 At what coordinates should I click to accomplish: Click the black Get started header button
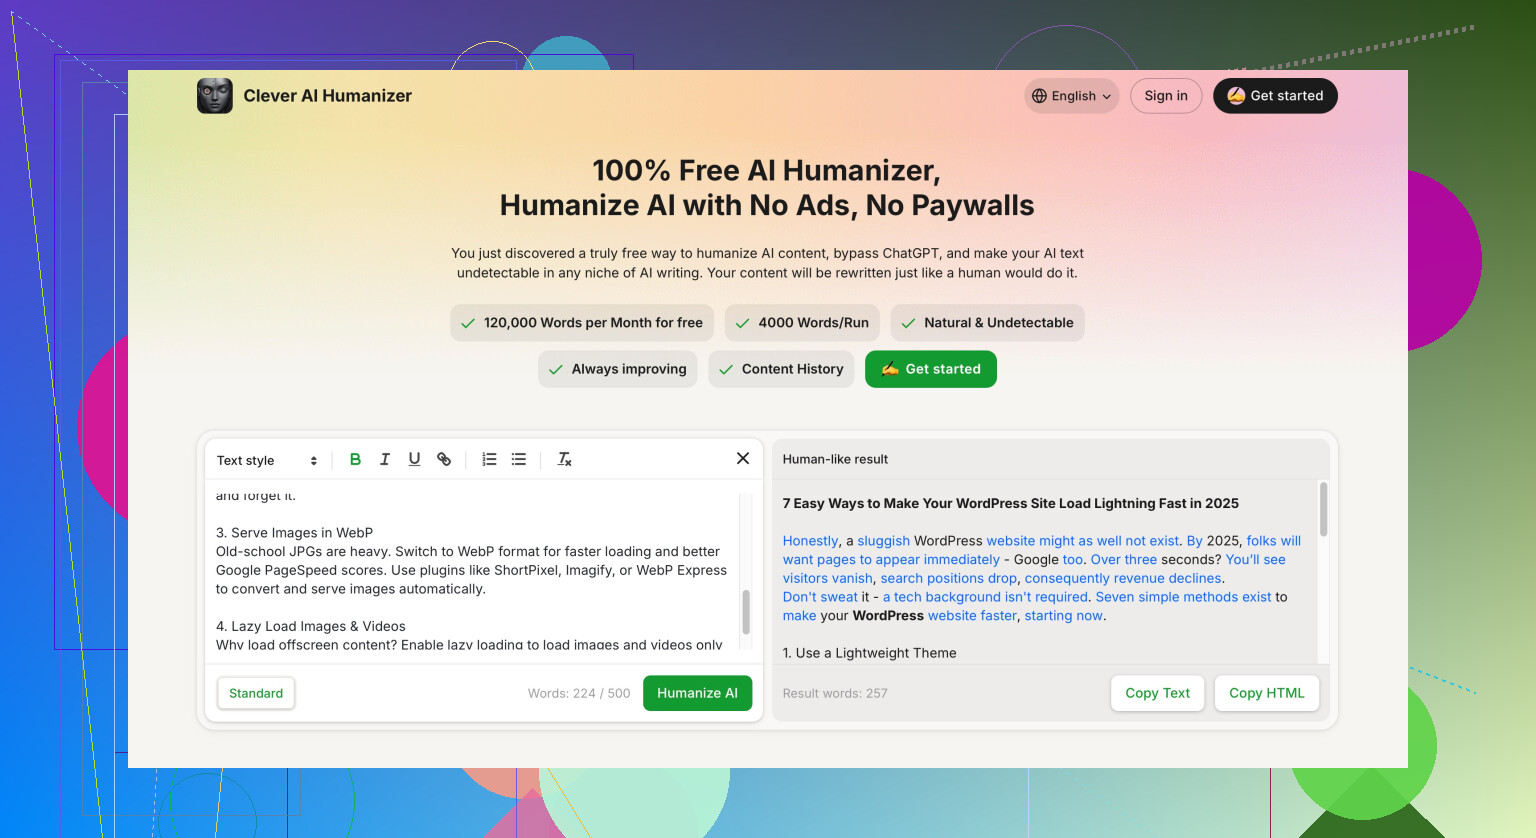point(1275,96)
